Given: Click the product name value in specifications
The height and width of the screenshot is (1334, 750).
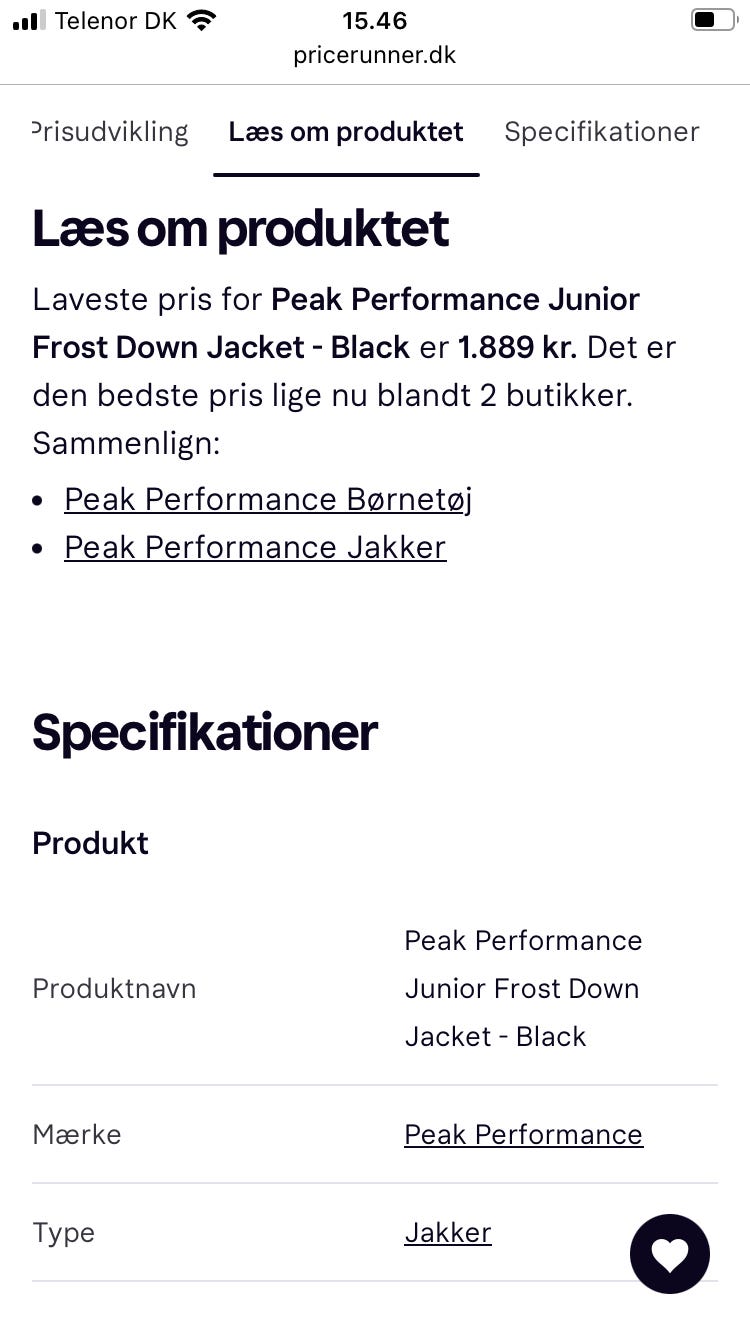Looking at the screenshot, I should pyautogui.click(x=523, y=988).
